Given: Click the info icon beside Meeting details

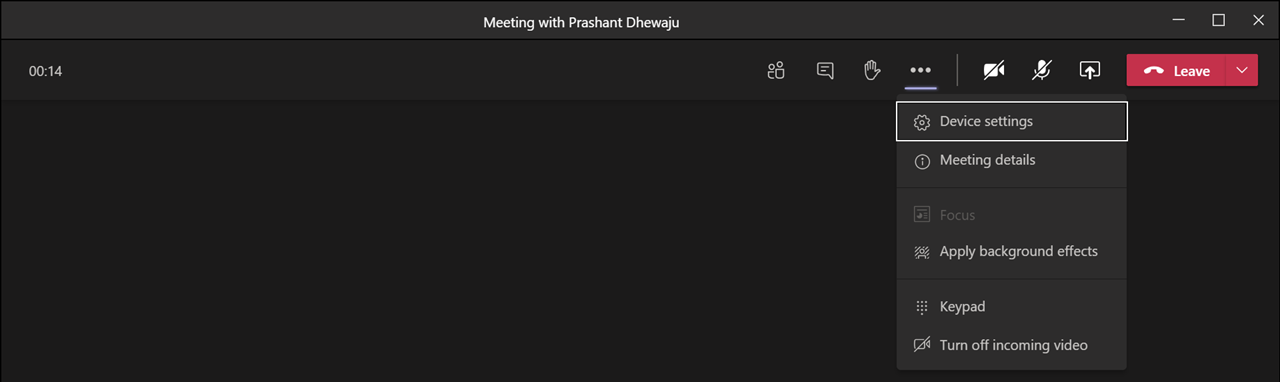Looking at the screenshot, I should click(922, 161).
